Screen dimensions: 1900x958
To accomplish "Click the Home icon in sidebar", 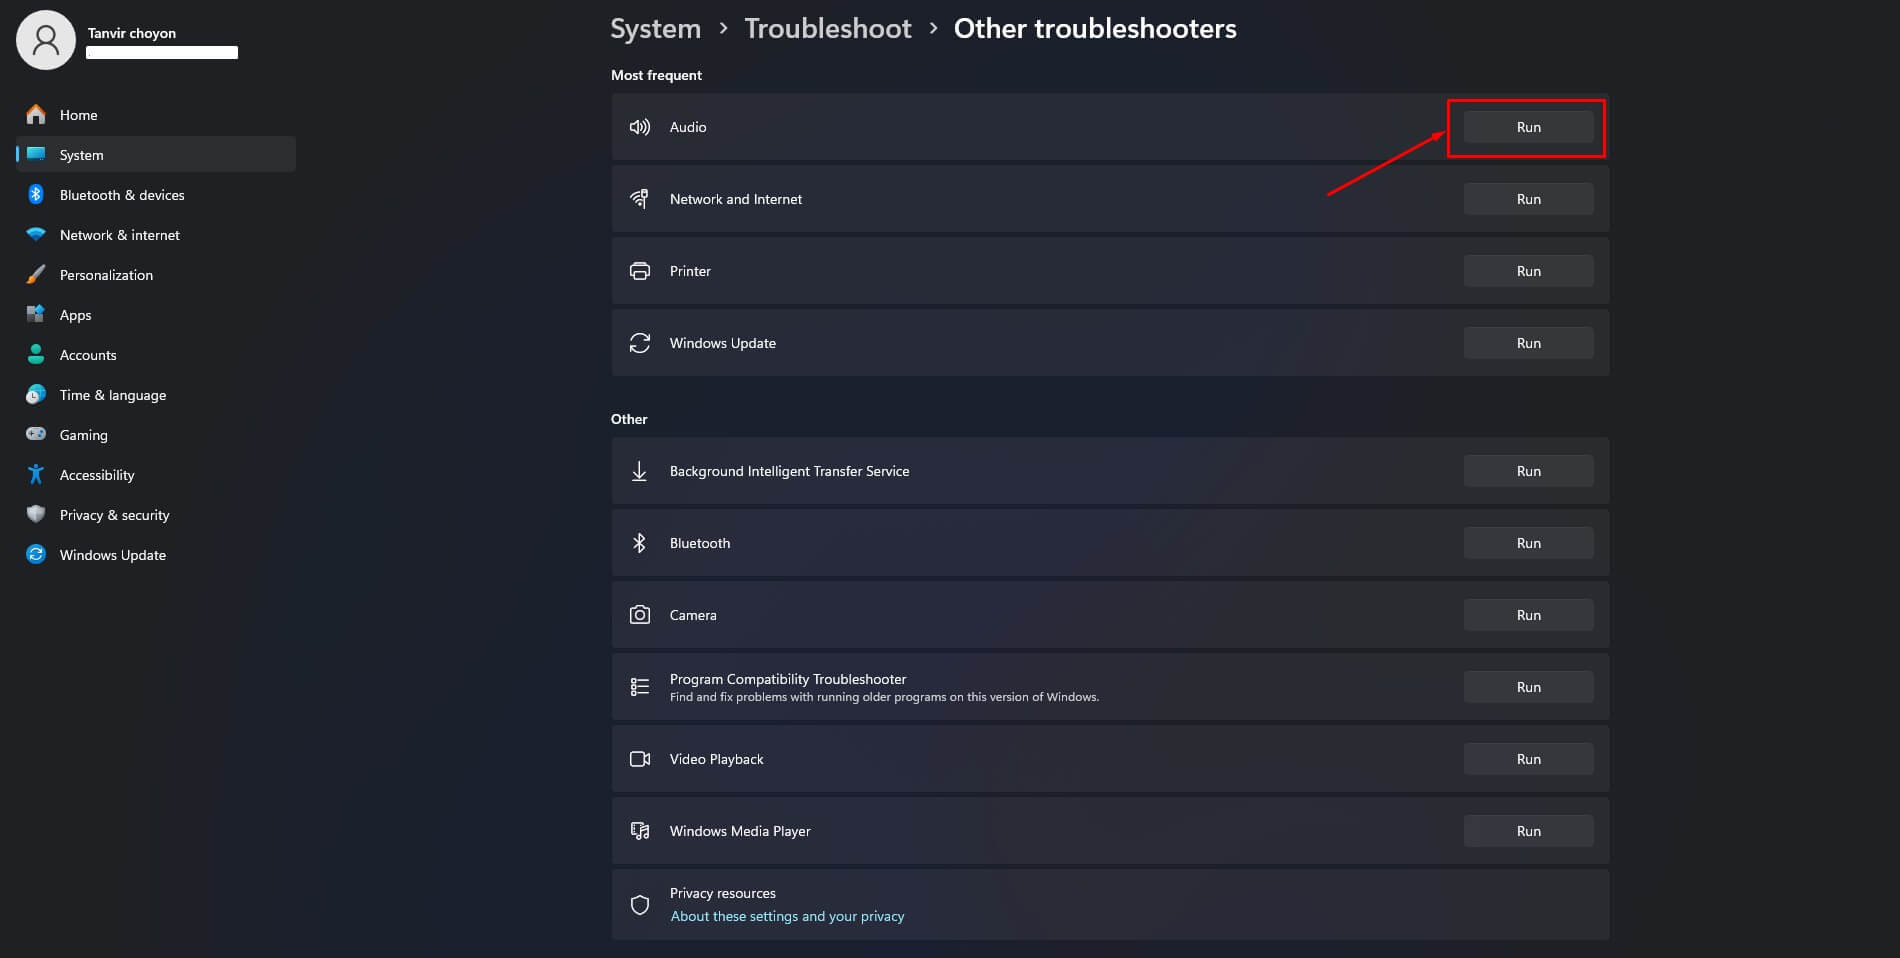I will click(36, 115).
